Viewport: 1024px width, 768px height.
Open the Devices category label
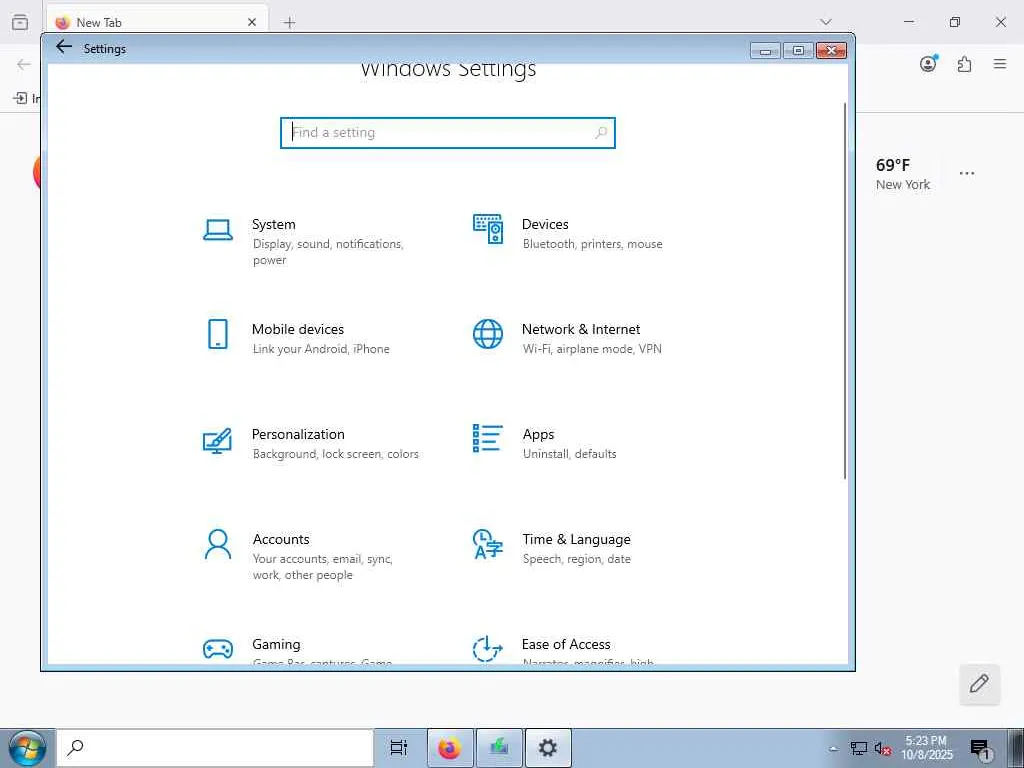[545, 224]
